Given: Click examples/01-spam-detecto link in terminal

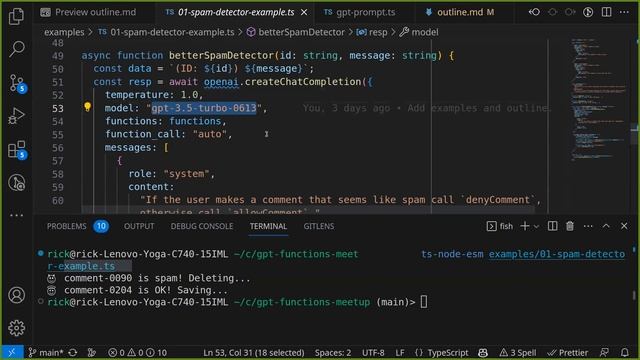Looking at the screenshot, I should 557,254.
